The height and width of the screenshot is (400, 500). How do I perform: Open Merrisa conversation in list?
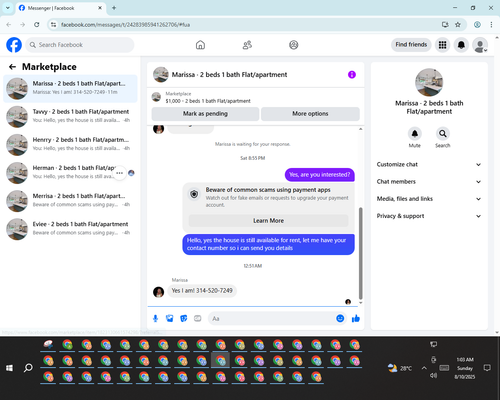[70, 201]
